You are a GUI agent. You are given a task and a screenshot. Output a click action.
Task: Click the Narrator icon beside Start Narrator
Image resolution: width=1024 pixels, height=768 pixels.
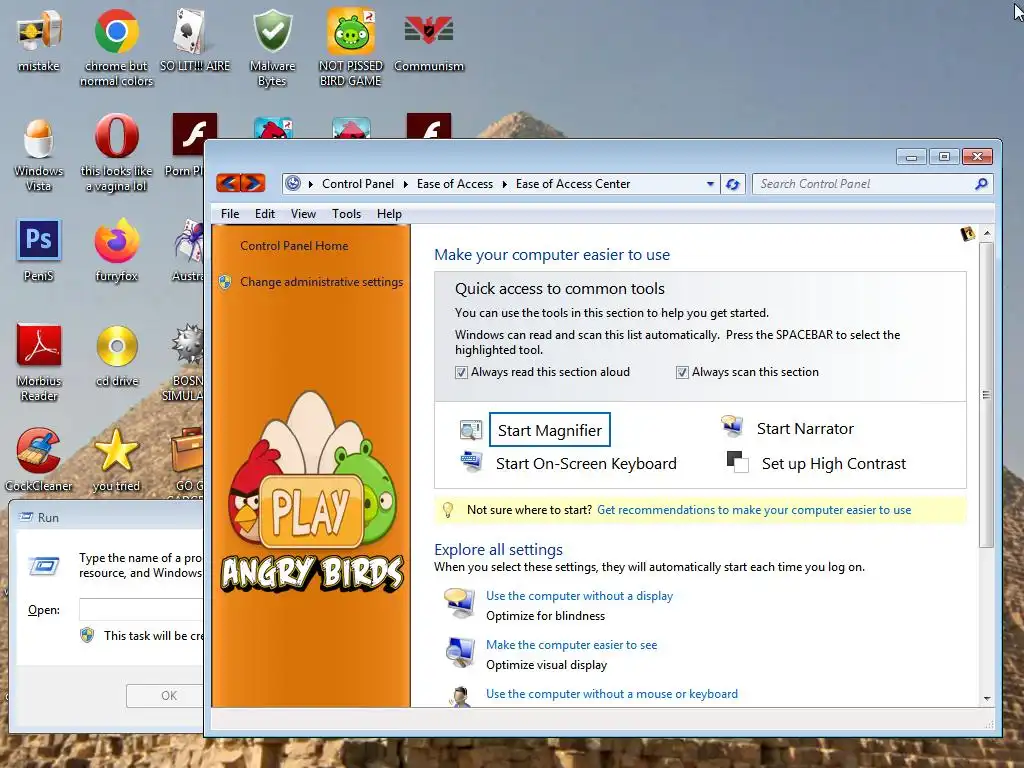click(x=732, y=426)
